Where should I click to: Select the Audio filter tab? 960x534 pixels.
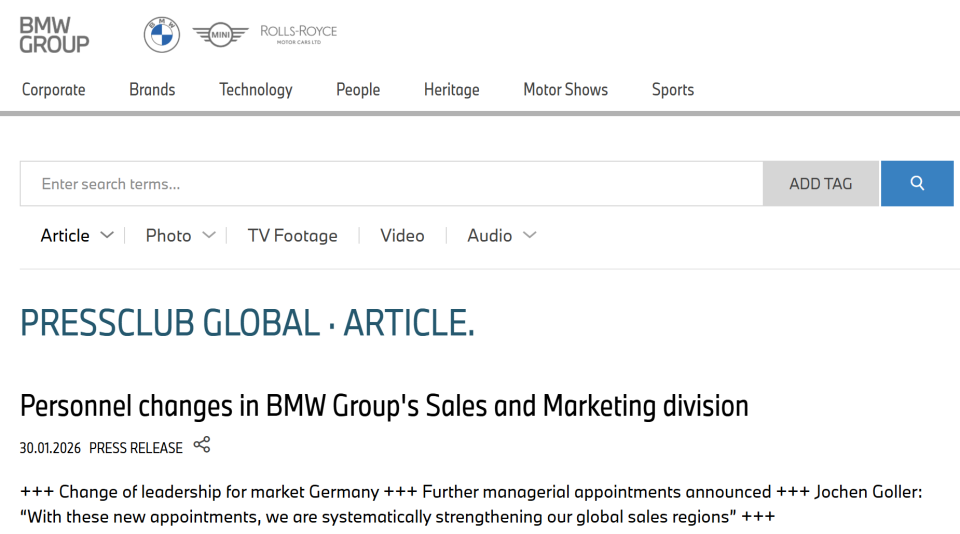(x=490, y=235)
